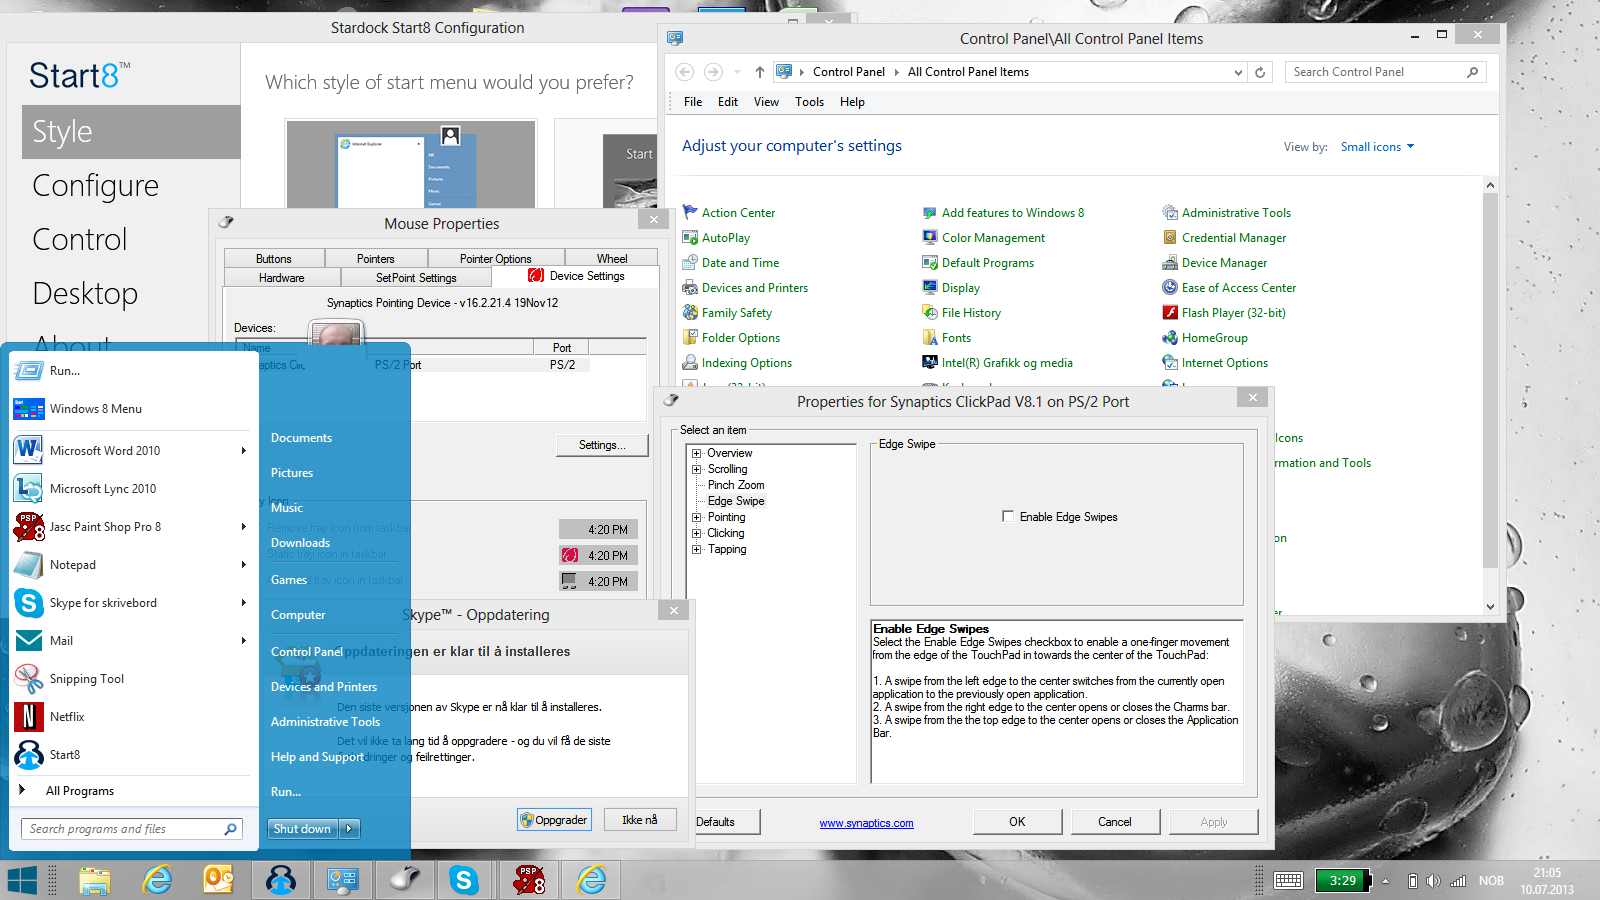Screen dimensions: 1600x900
Task: Show hidden tray icons arrow
Action: 1385,881
